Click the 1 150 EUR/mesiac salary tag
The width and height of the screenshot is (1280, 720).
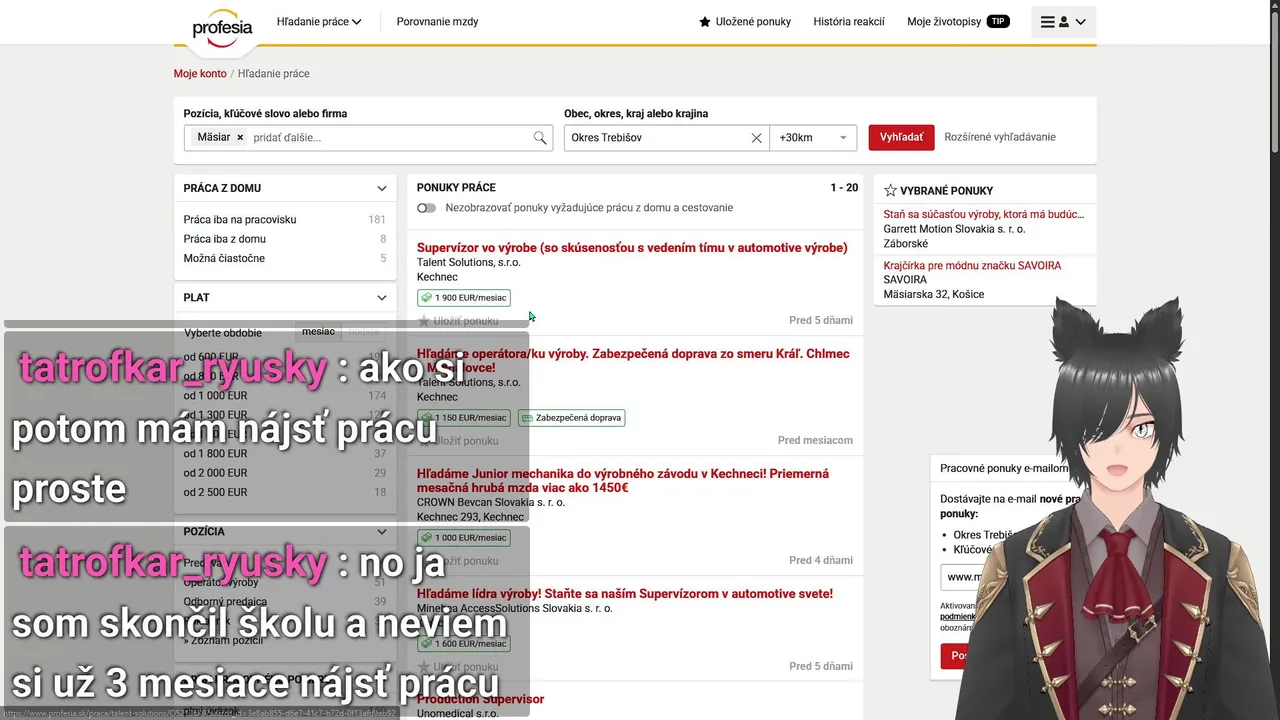[464, 418]
